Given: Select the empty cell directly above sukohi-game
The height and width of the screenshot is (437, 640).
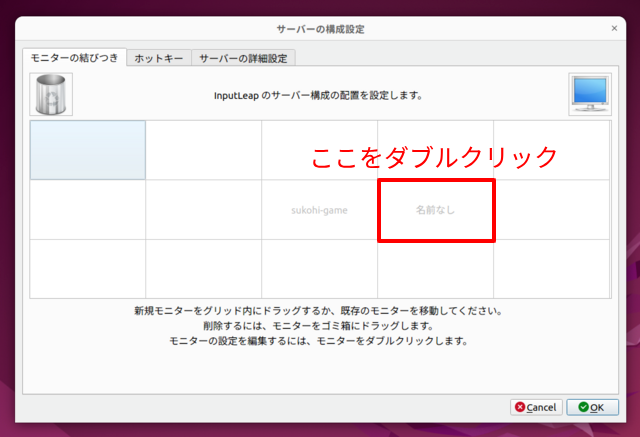Looking at the screenshot, I should (x=319, y=150).
